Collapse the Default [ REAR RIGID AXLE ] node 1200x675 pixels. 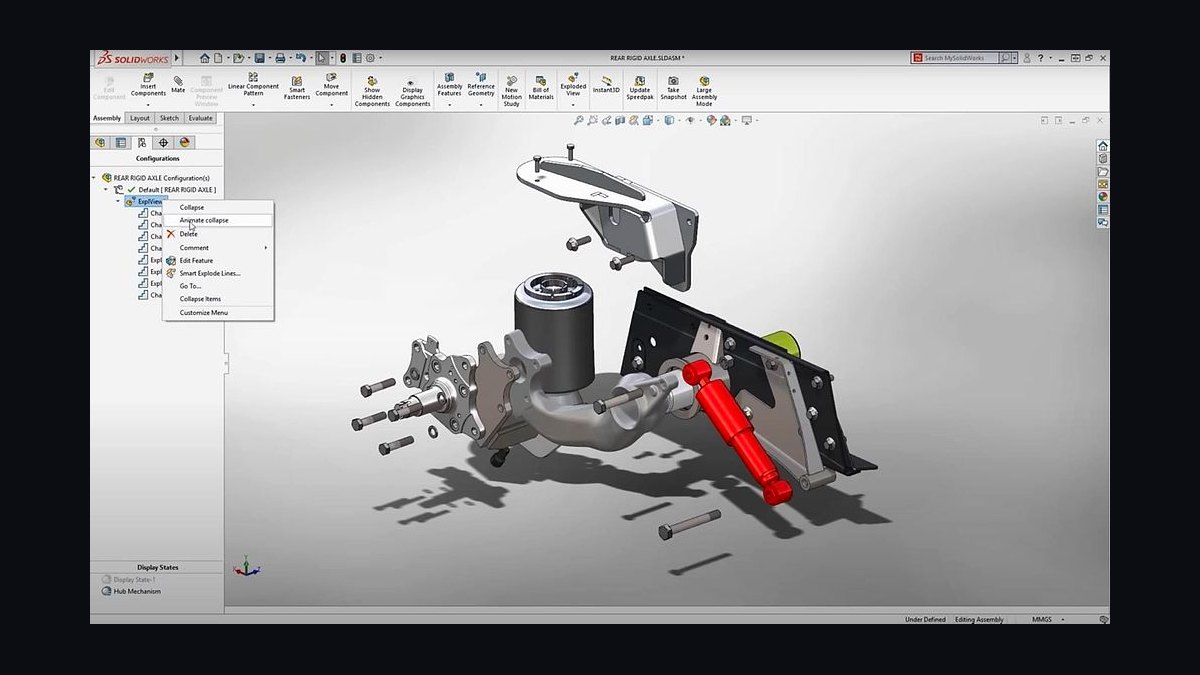[x=107, y=189]
